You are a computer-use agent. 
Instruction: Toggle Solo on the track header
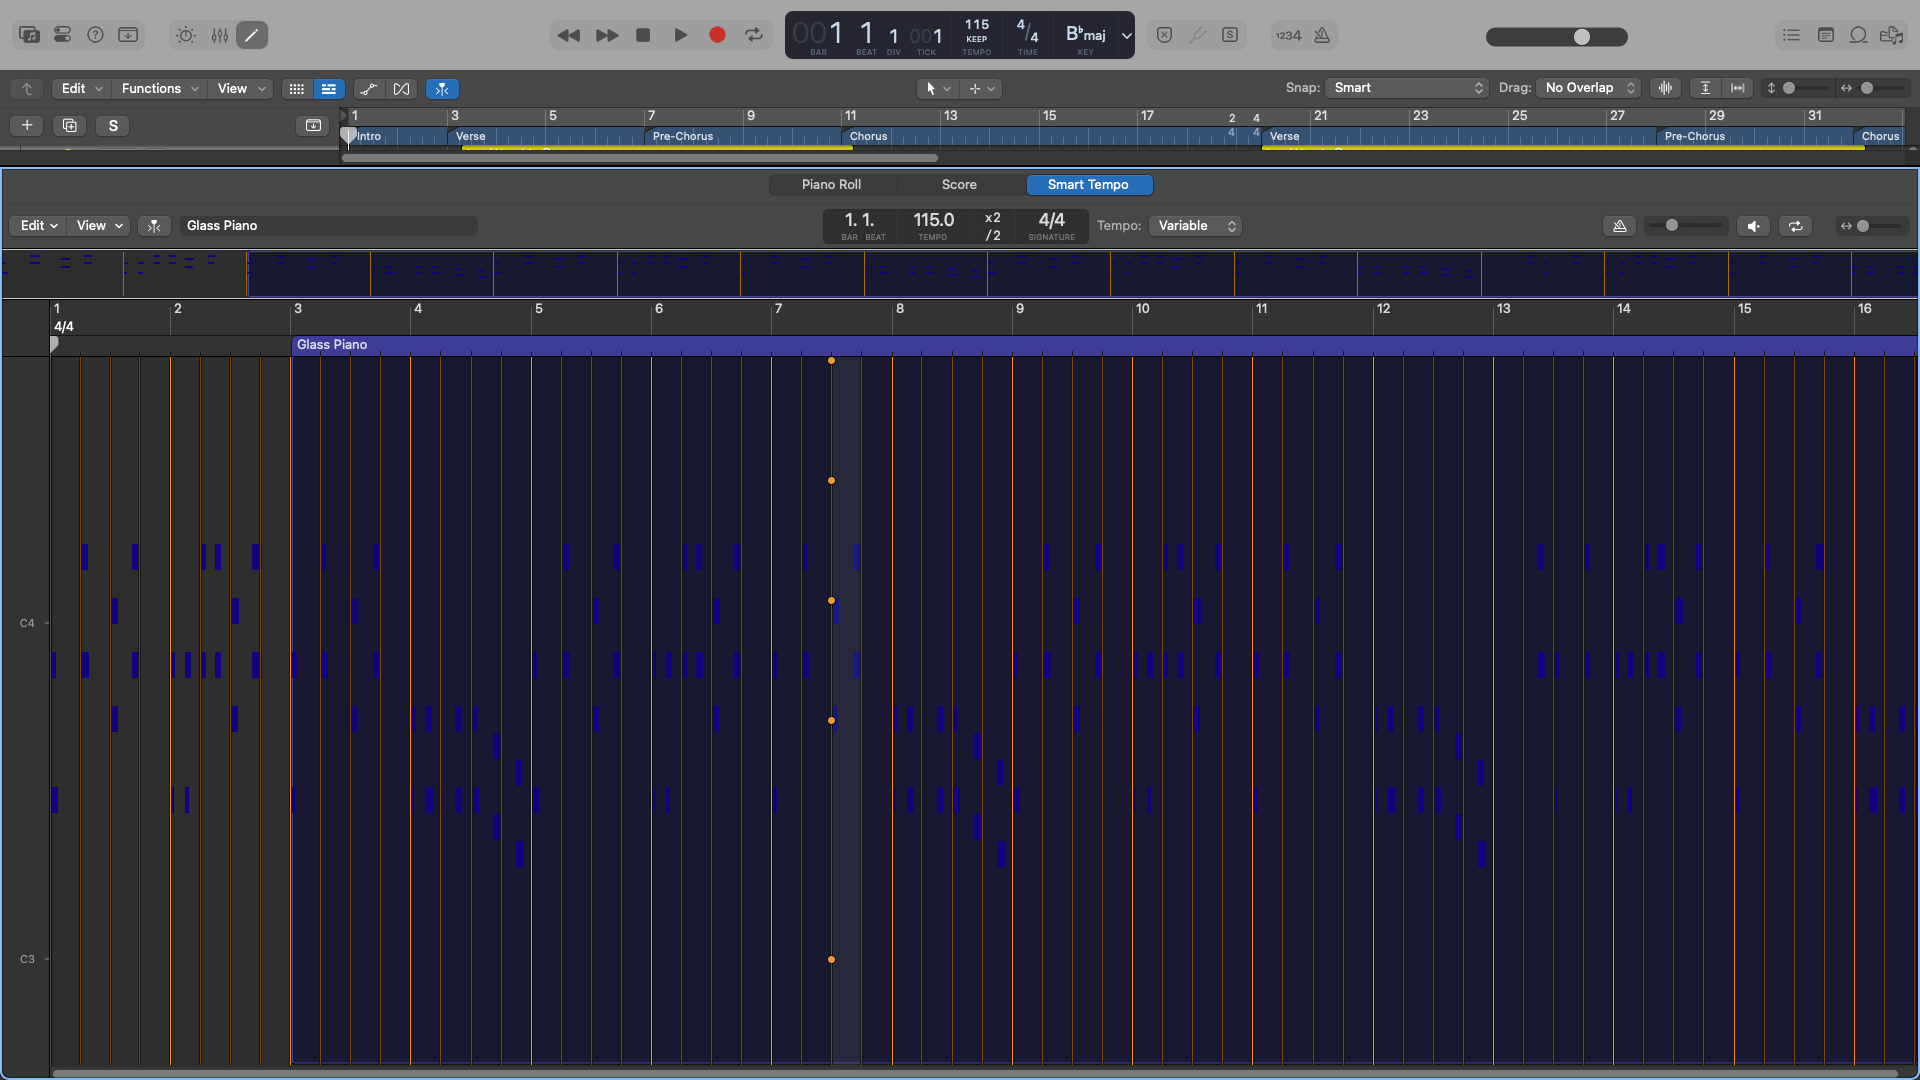click(113, 126)
